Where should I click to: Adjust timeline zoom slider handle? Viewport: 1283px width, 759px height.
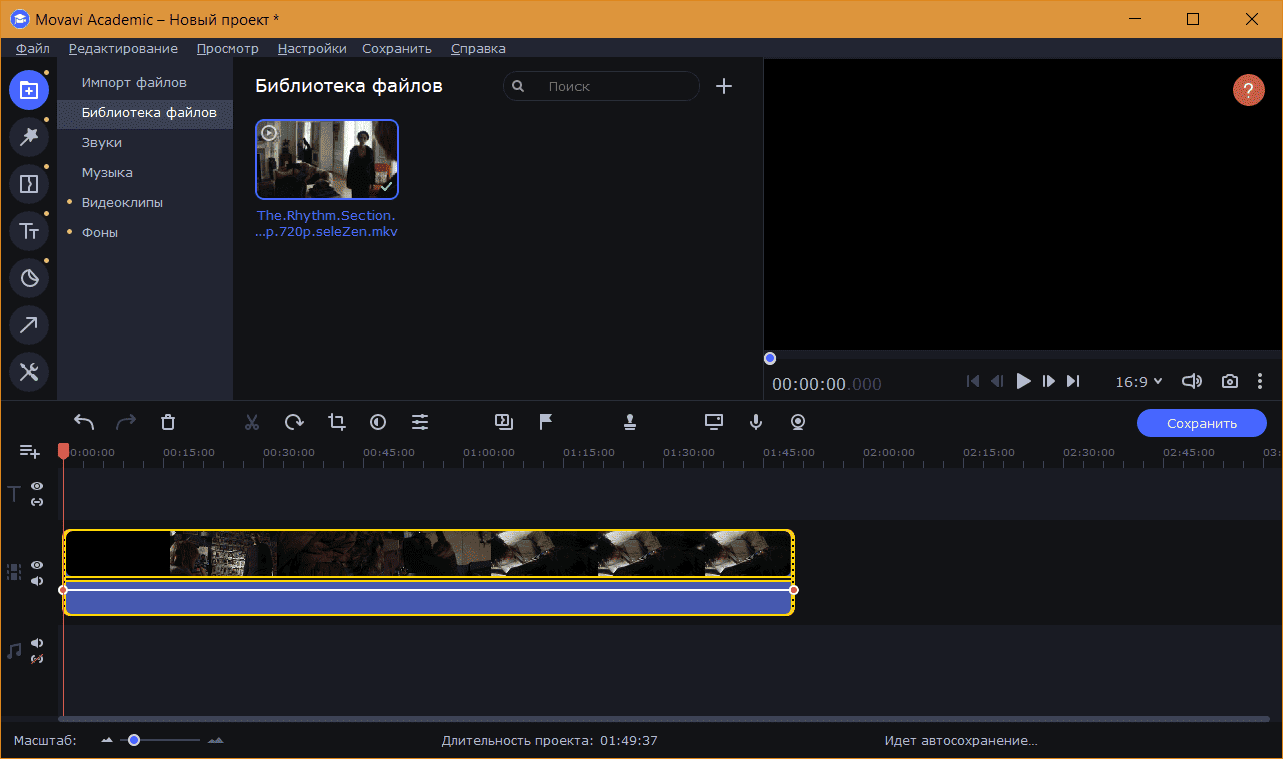[133, 740]
